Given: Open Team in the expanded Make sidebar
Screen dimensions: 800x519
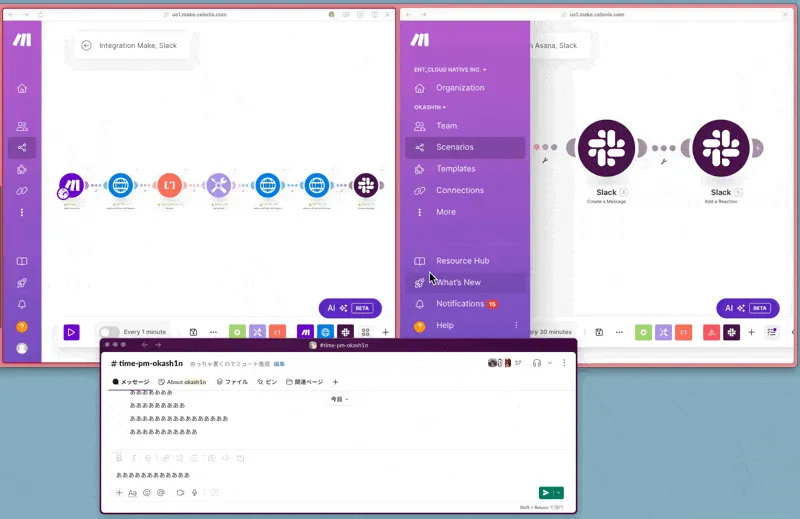Looking at the screenshot, I should (x=465, y=126).
